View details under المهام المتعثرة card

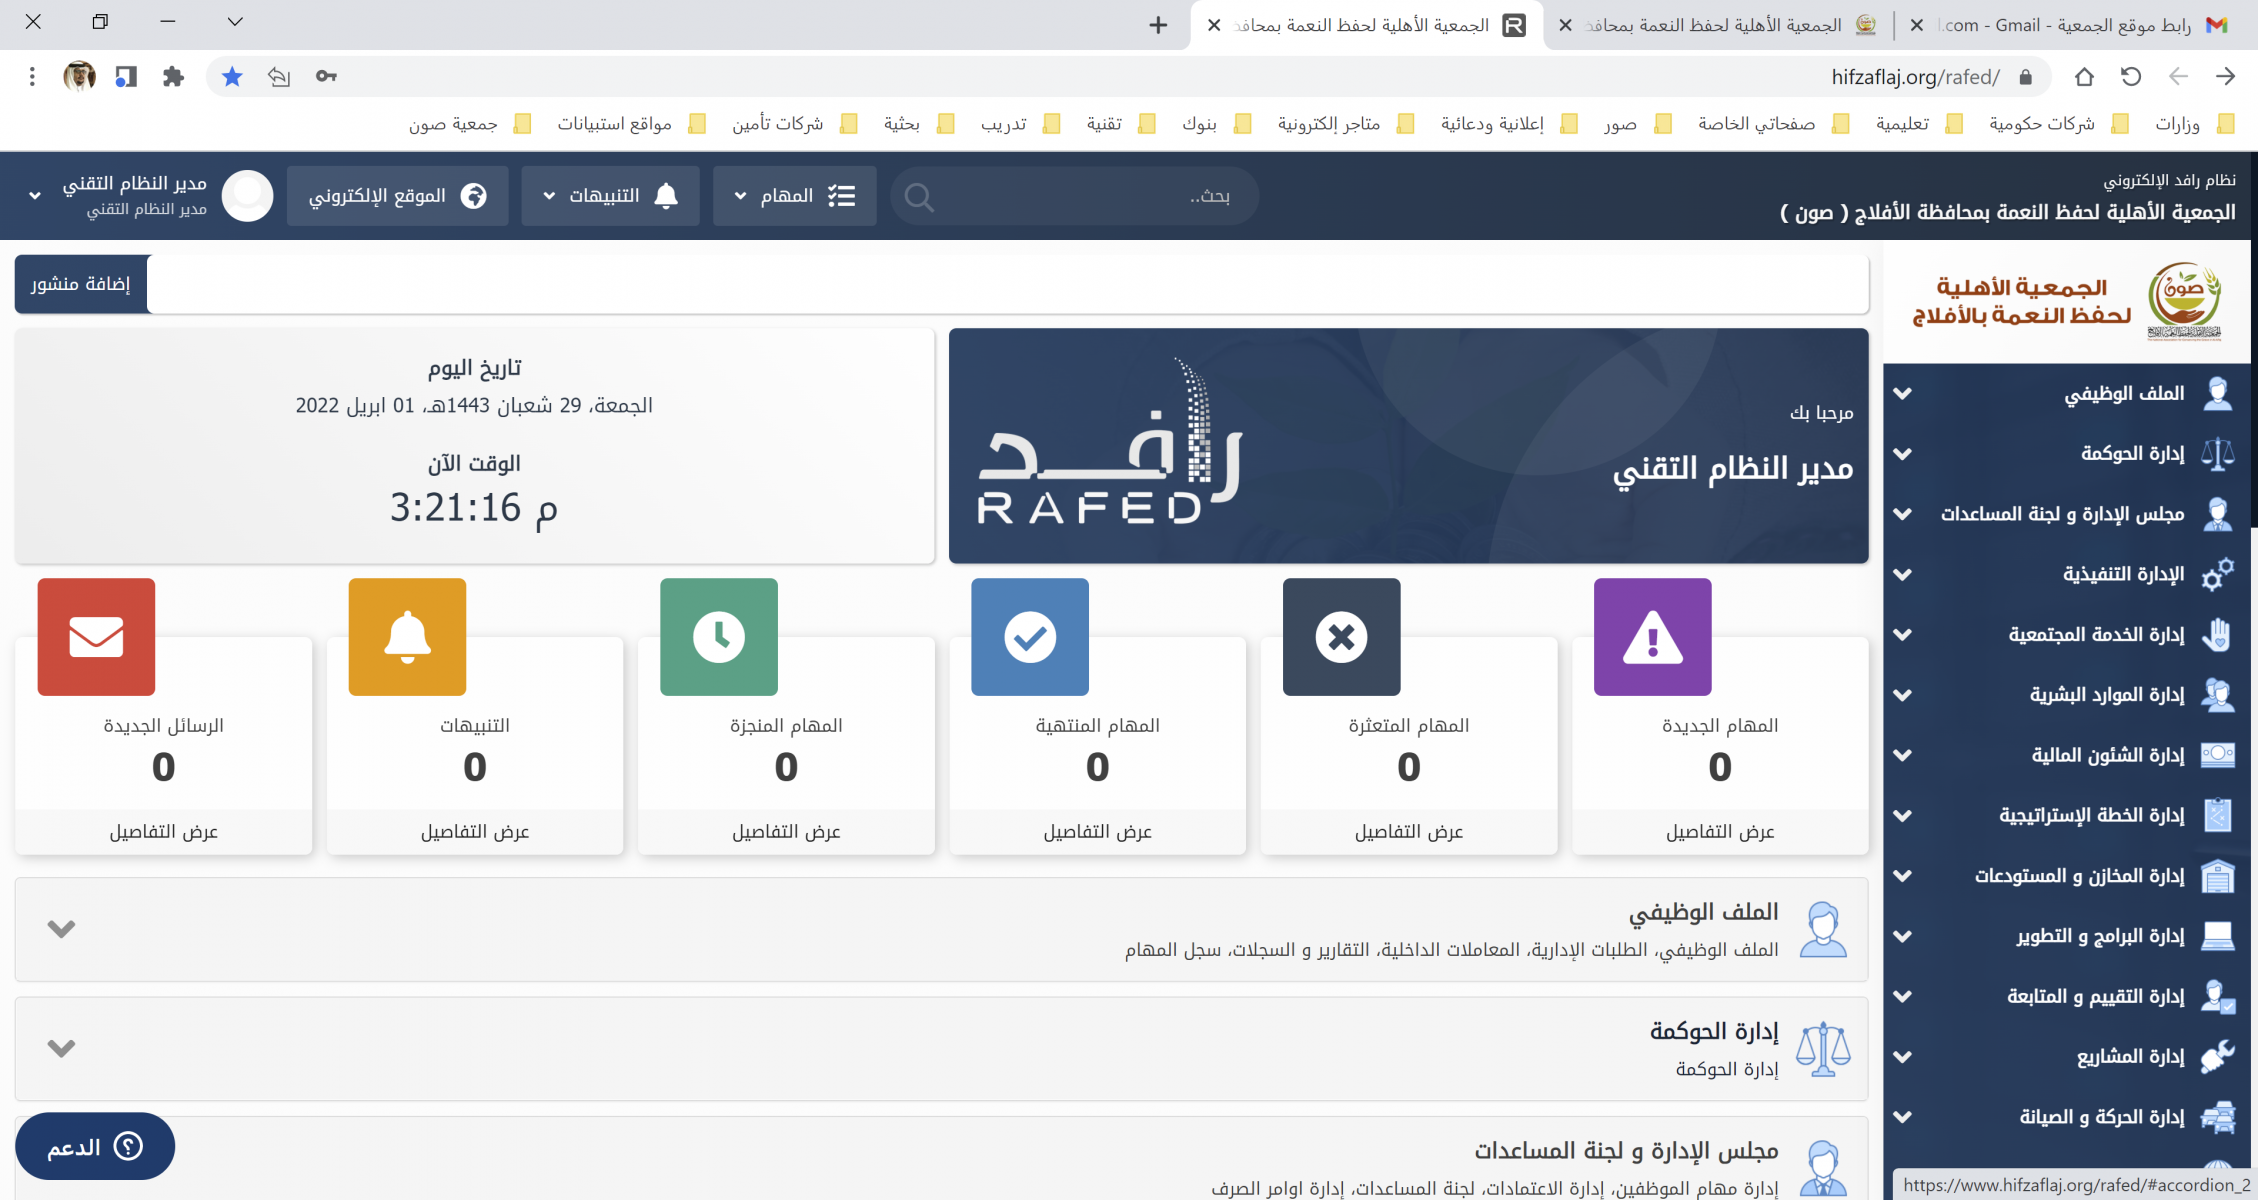[1408, 832]
